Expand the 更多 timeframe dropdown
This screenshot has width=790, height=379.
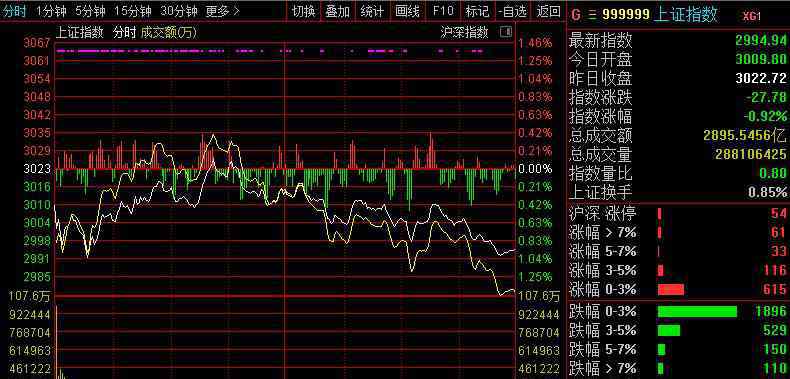[x=222, y=11]
